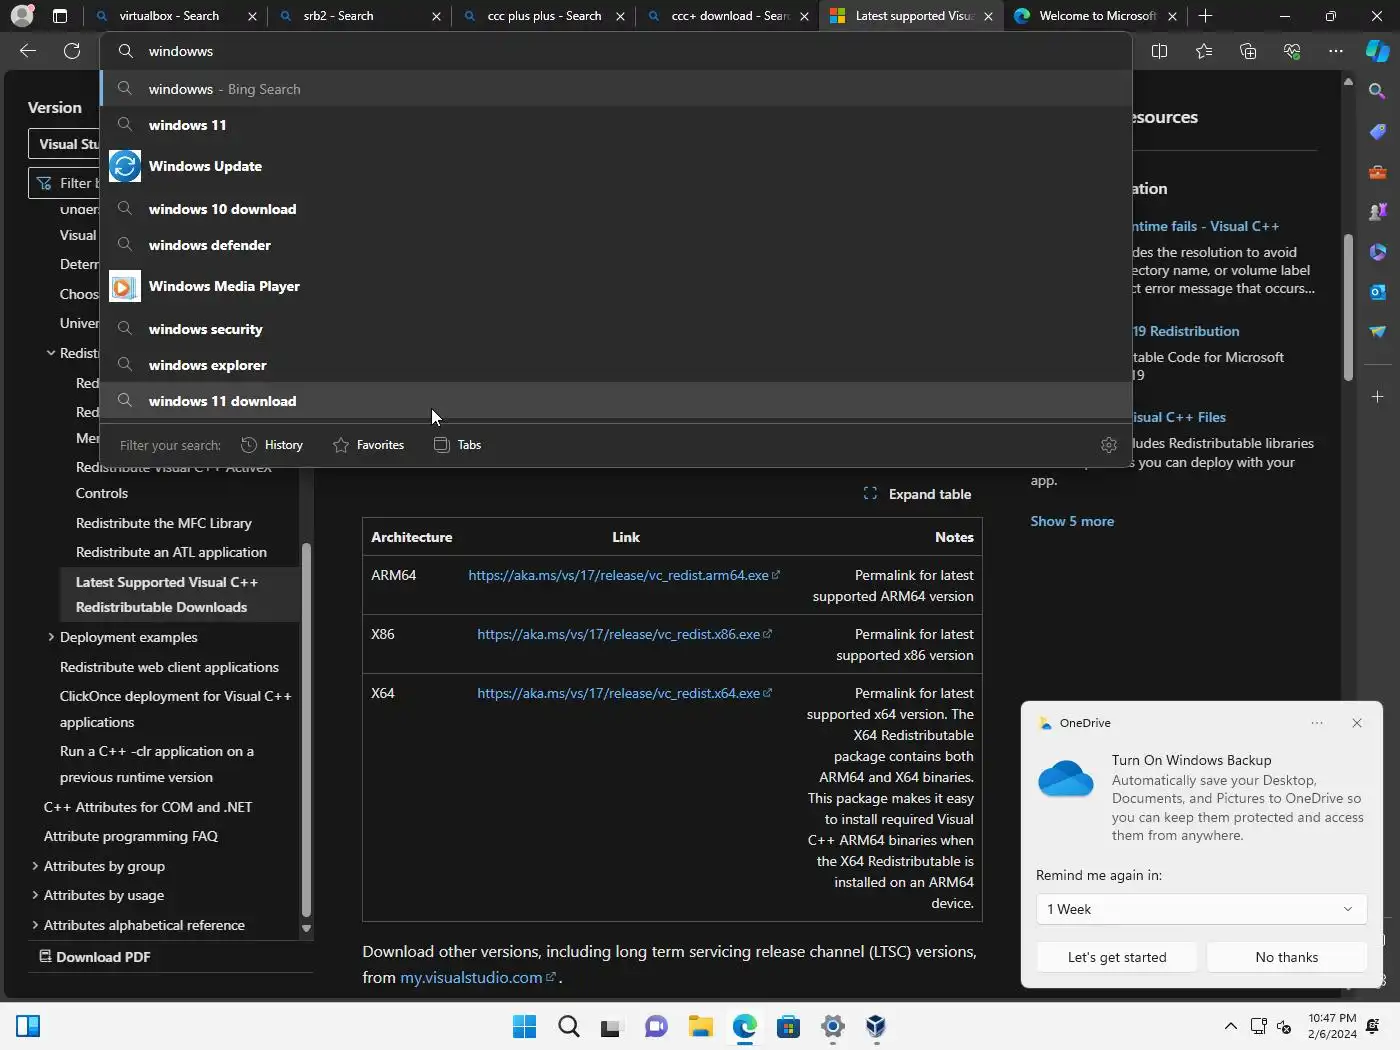1400x1050 pixels.
Task: Click the profile avatar icon
Action: [x=22, y=16]
